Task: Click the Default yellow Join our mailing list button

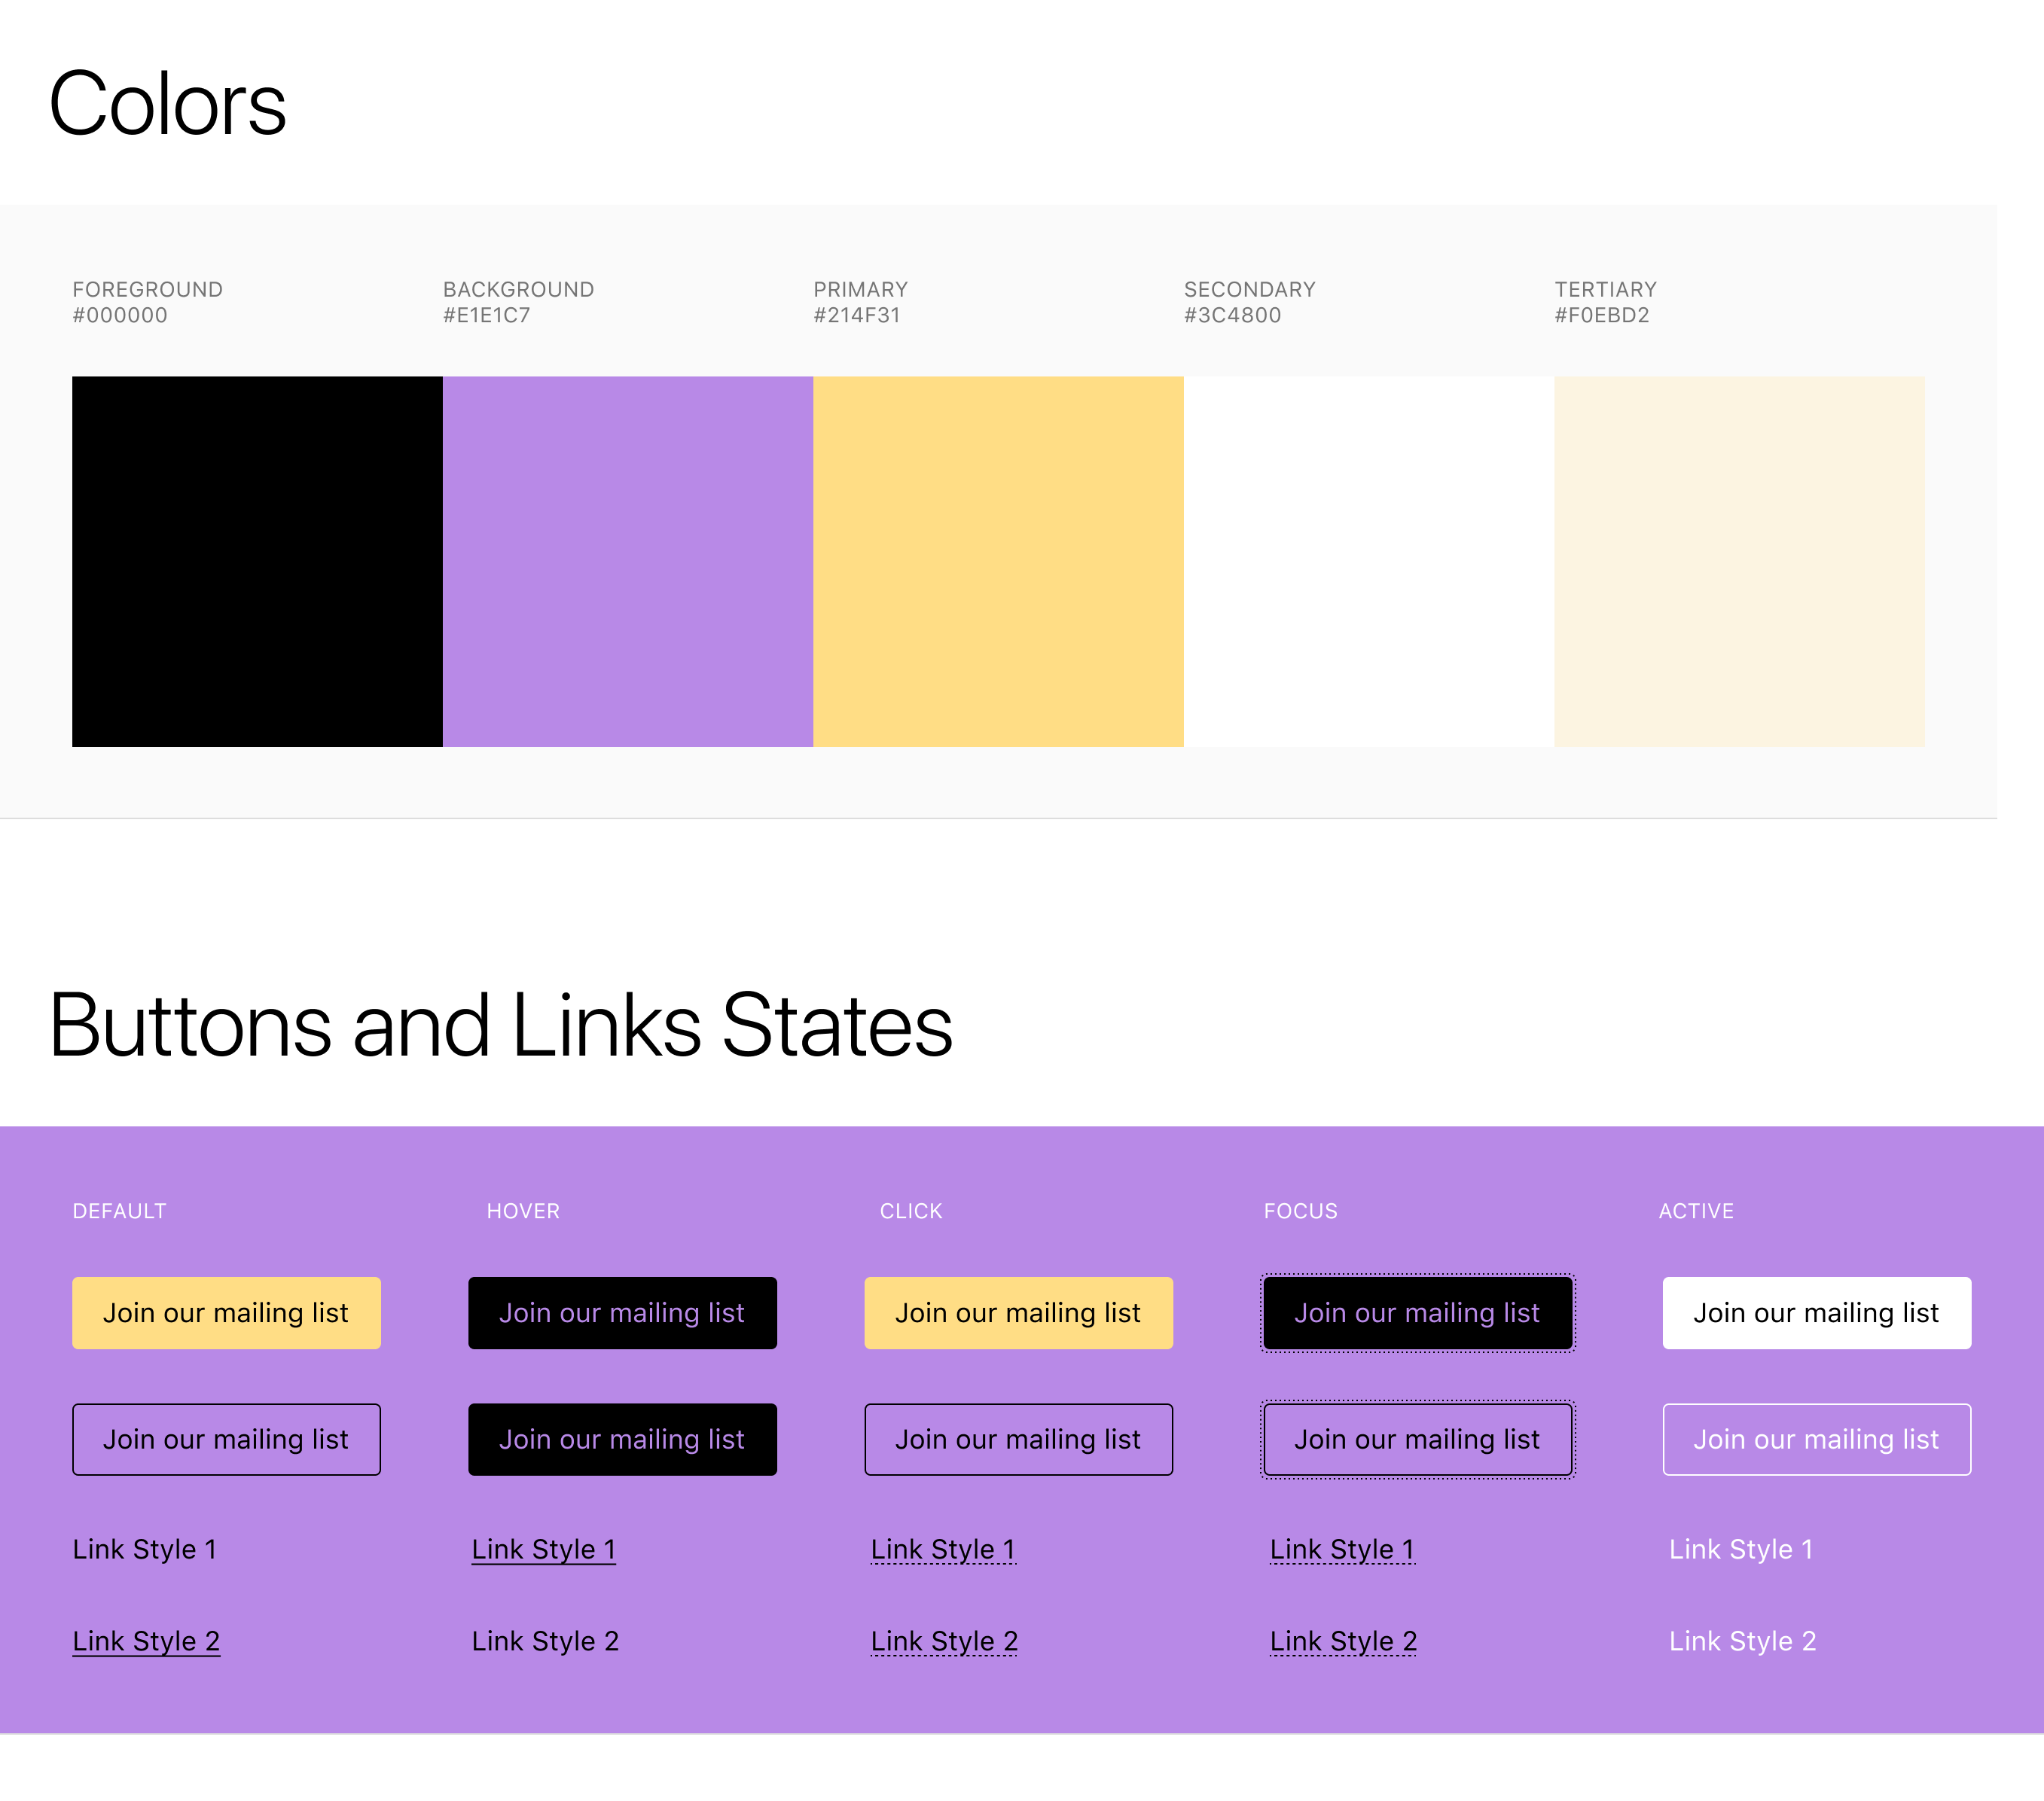Action: pyautogui.click(x=226, y=1312)
